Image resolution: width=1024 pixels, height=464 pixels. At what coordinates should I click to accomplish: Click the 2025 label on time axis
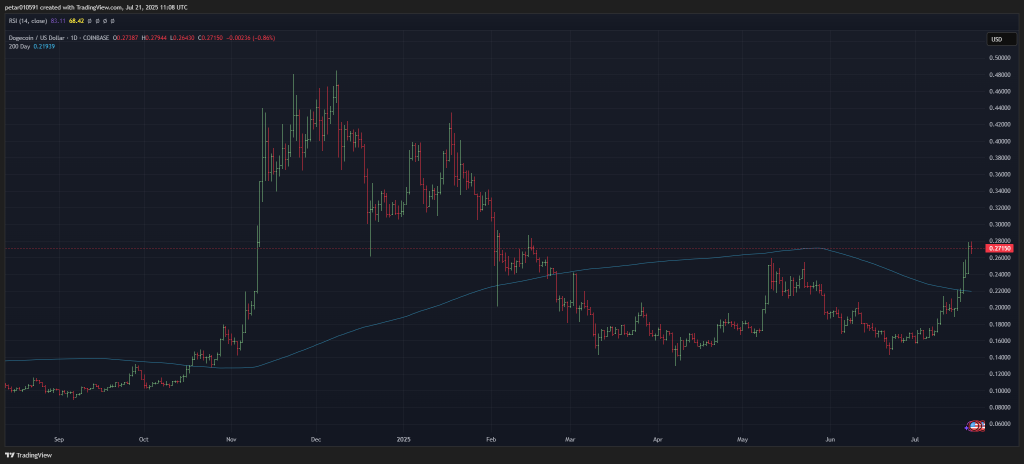coord(403,440)
